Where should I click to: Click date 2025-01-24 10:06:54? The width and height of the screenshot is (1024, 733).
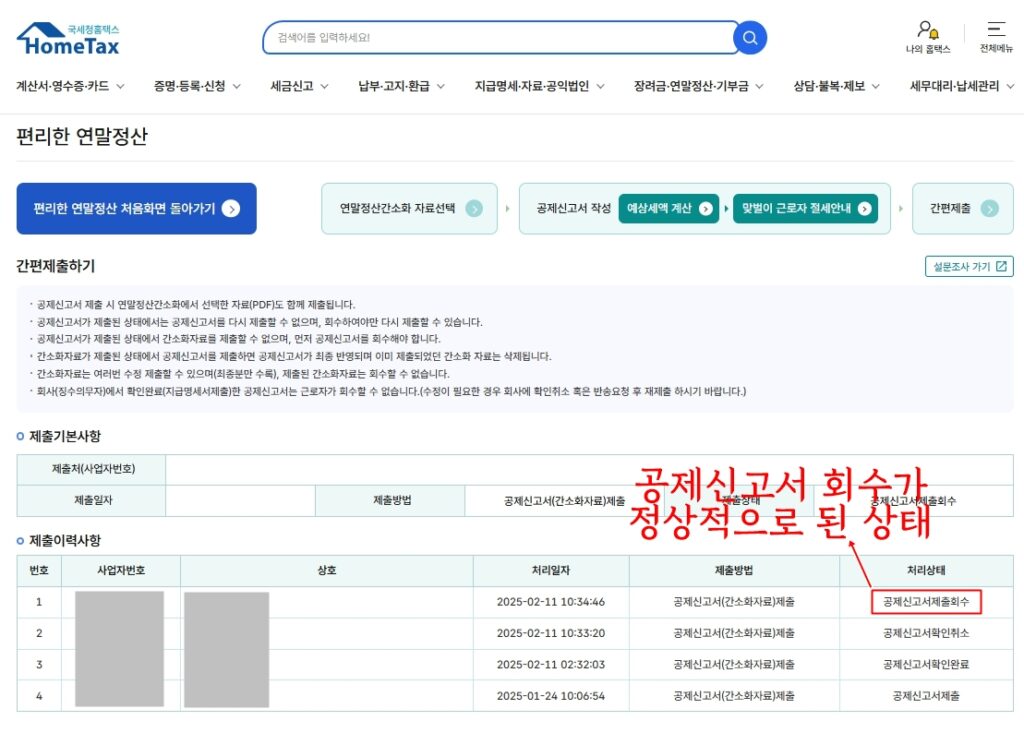(551, 696)
